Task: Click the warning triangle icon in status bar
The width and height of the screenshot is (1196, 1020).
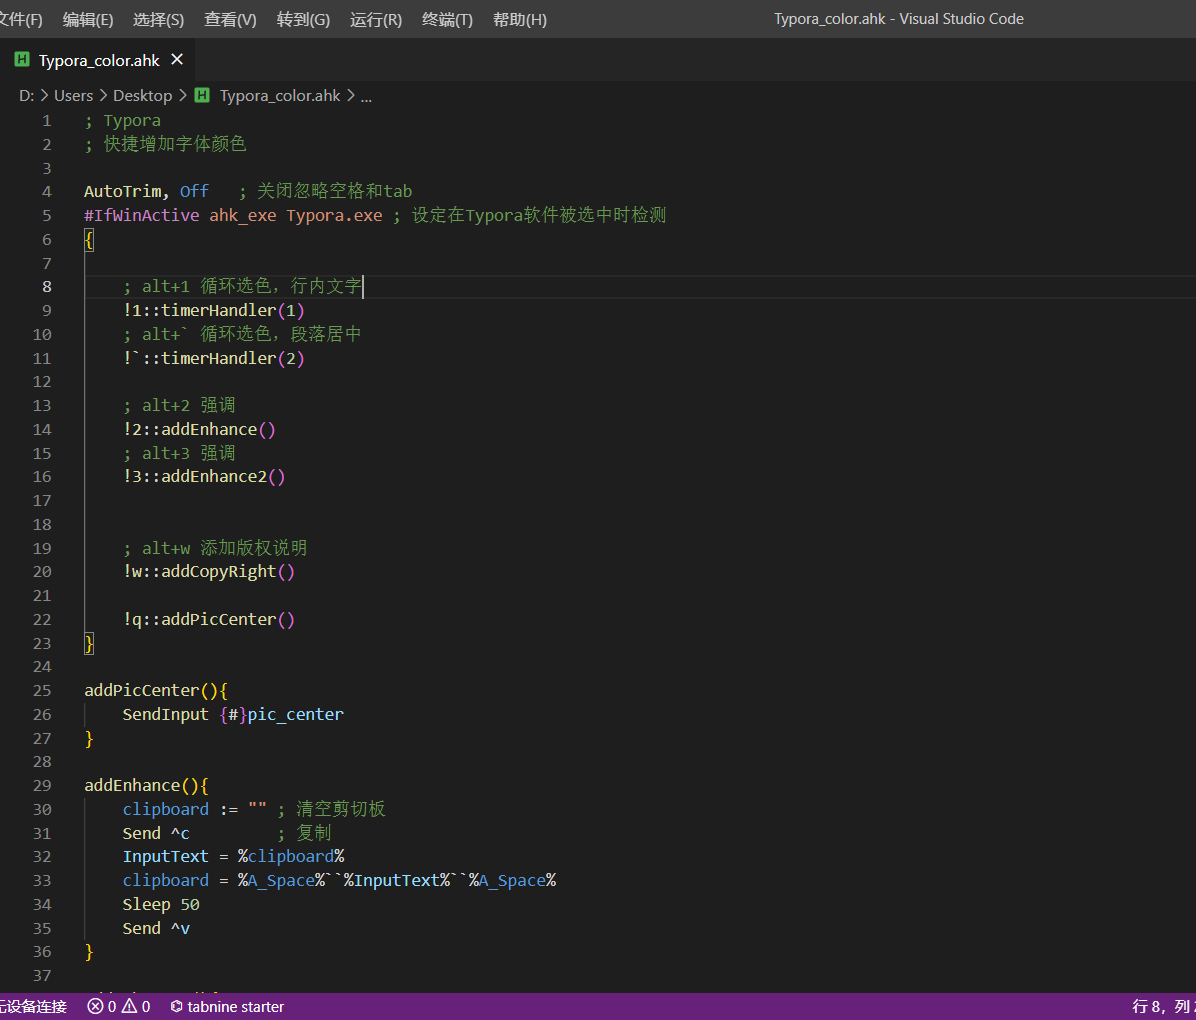Action: tap(130, 1006)
